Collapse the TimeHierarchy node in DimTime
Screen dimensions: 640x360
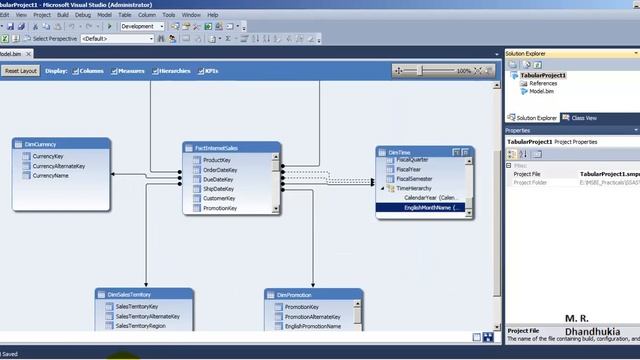click(x=382, y=189)
